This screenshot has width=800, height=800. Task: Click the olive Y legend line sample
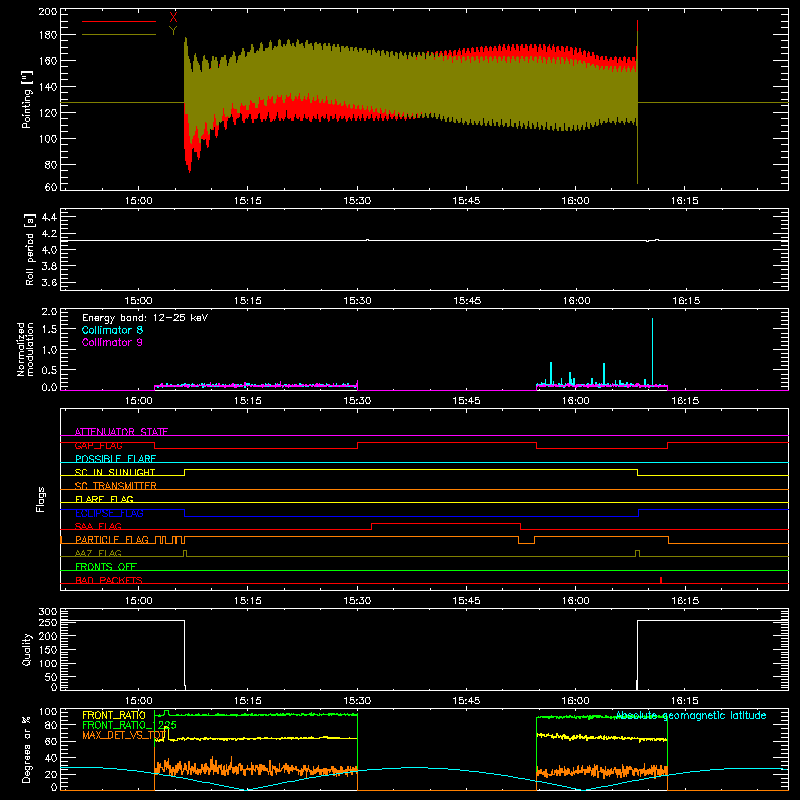coord(119,34)
